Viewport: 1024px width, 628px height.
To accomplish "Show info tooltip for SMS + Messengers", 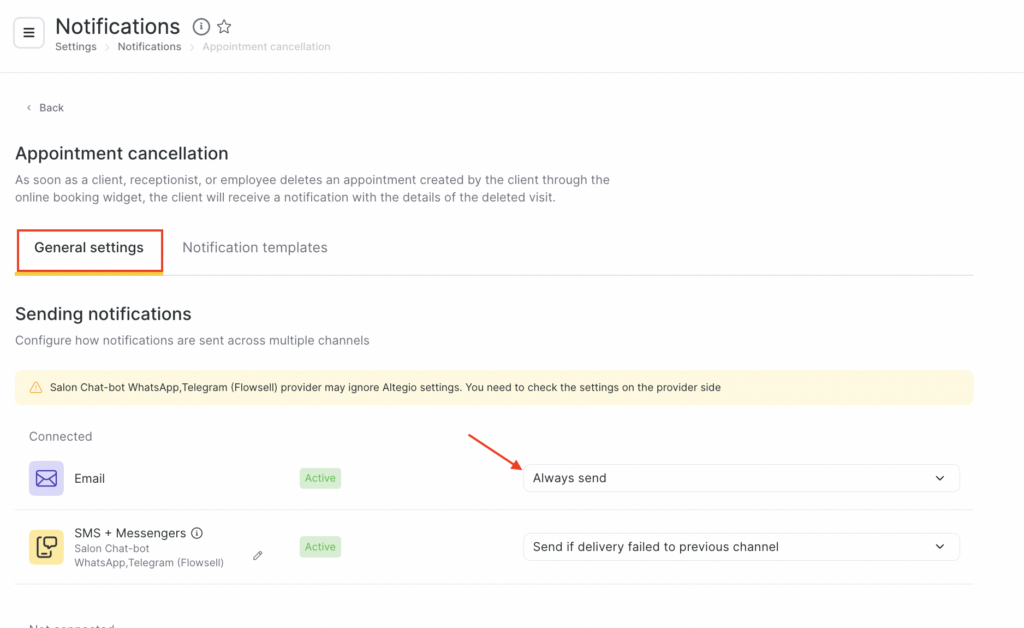I will click(197, 533).
